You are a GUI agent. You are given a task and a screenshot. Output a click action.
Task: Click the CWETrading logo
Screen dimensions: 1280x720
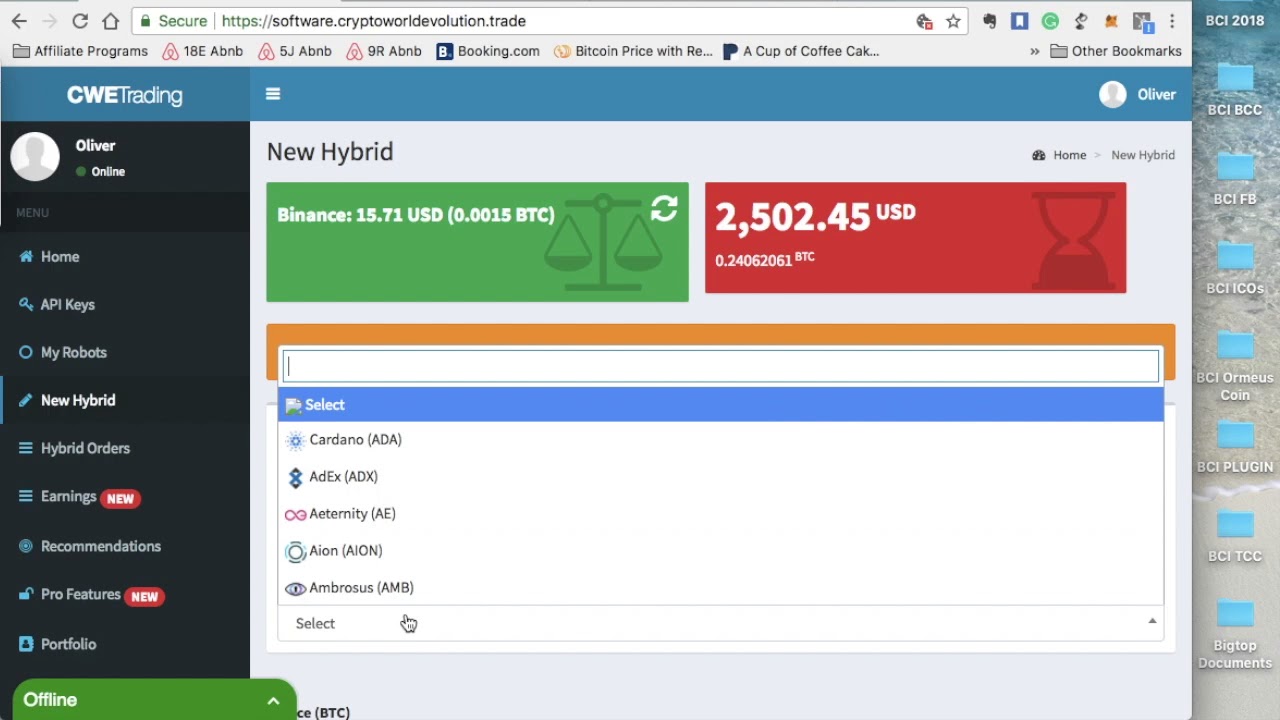click(x=125, y=95)
